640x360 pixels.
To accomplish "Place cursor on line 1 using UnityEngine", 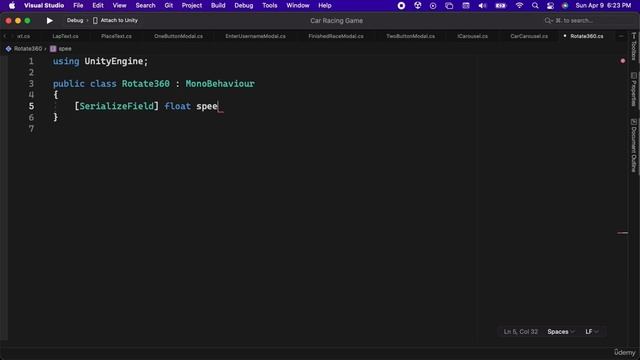I will coord(100,61).
